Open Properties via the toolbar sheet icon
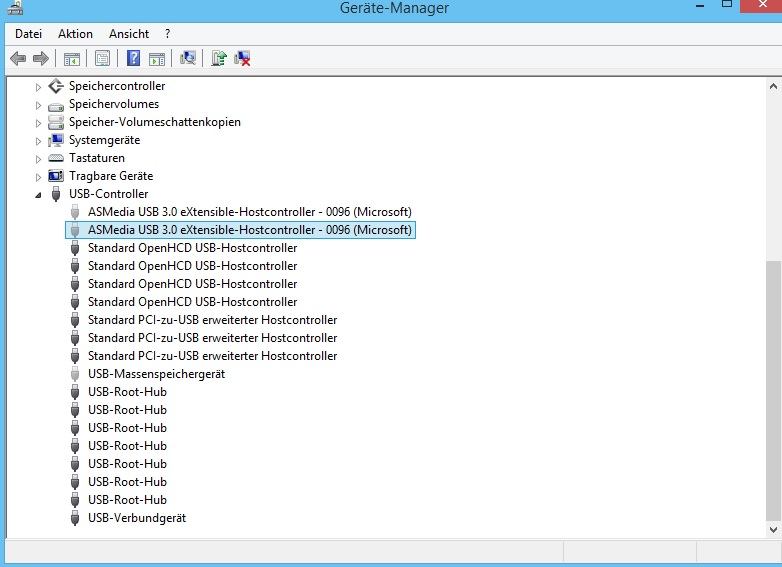Viewport: 782px width, 567px height. pos(102,59)
